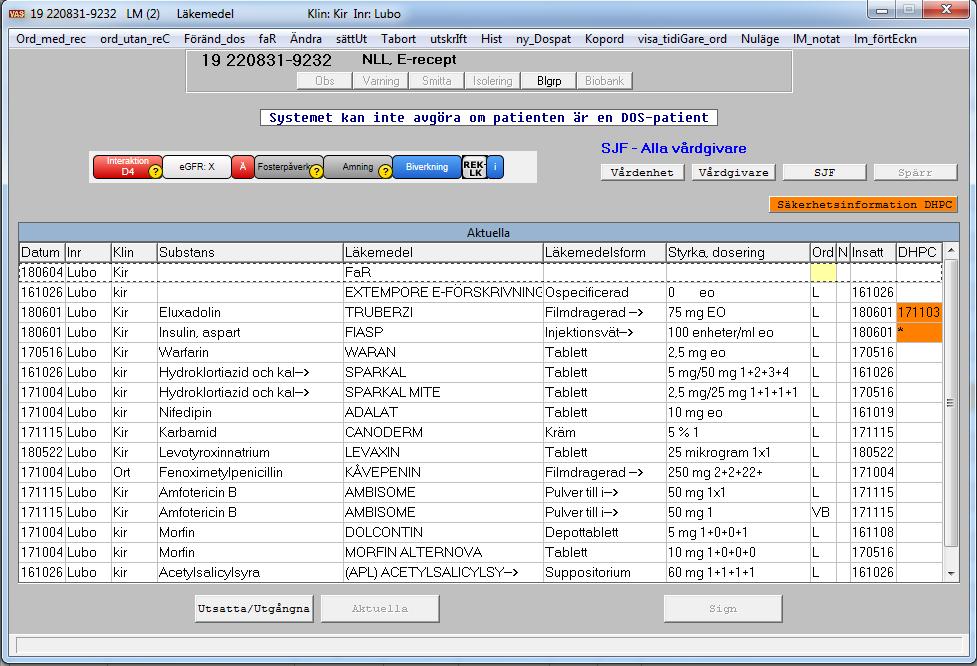977x666 pixels.
Task: Click the orange DHPC asterisk cell for FIASP
Action: point(919,333)
